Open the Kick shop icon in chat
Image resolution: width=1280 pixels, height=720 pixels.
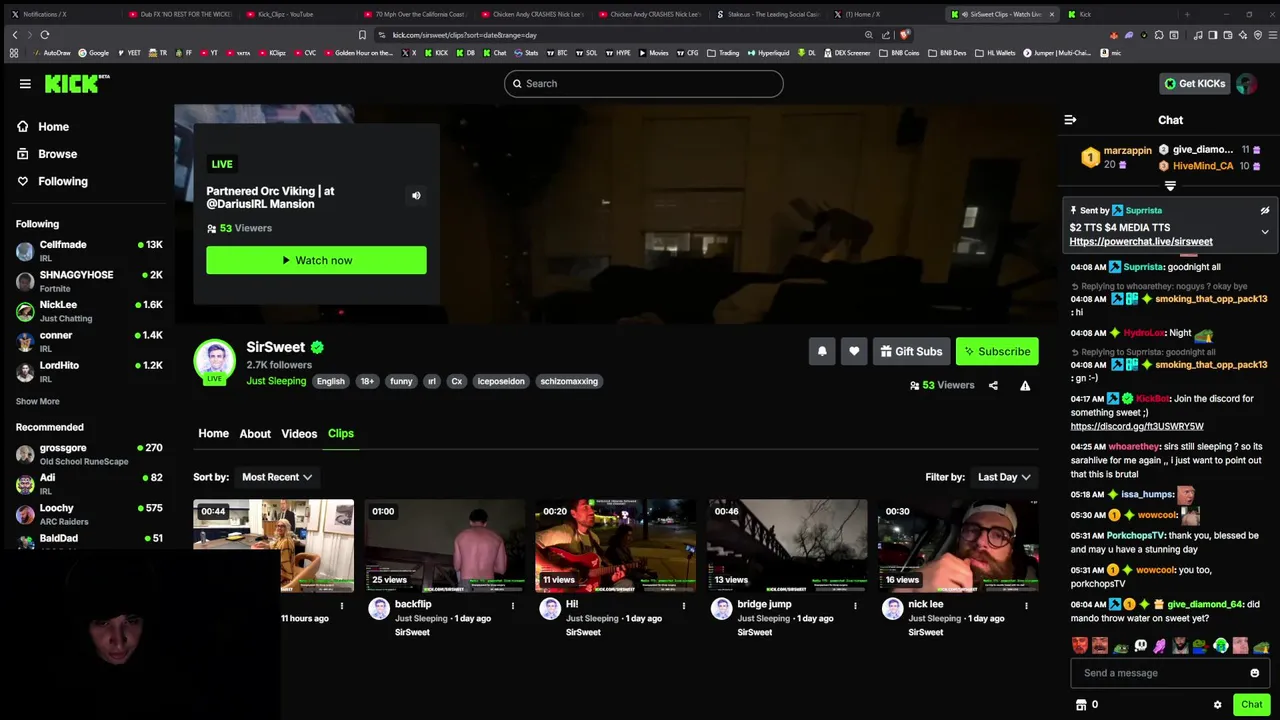[x=1081, y=705]
